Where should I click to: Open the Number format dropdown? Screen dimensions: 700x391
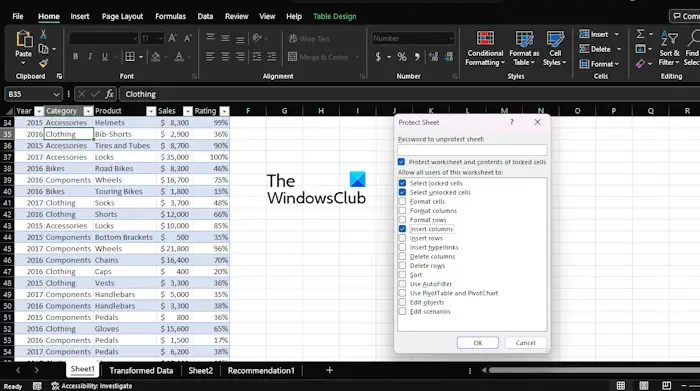tap(450, 38)
